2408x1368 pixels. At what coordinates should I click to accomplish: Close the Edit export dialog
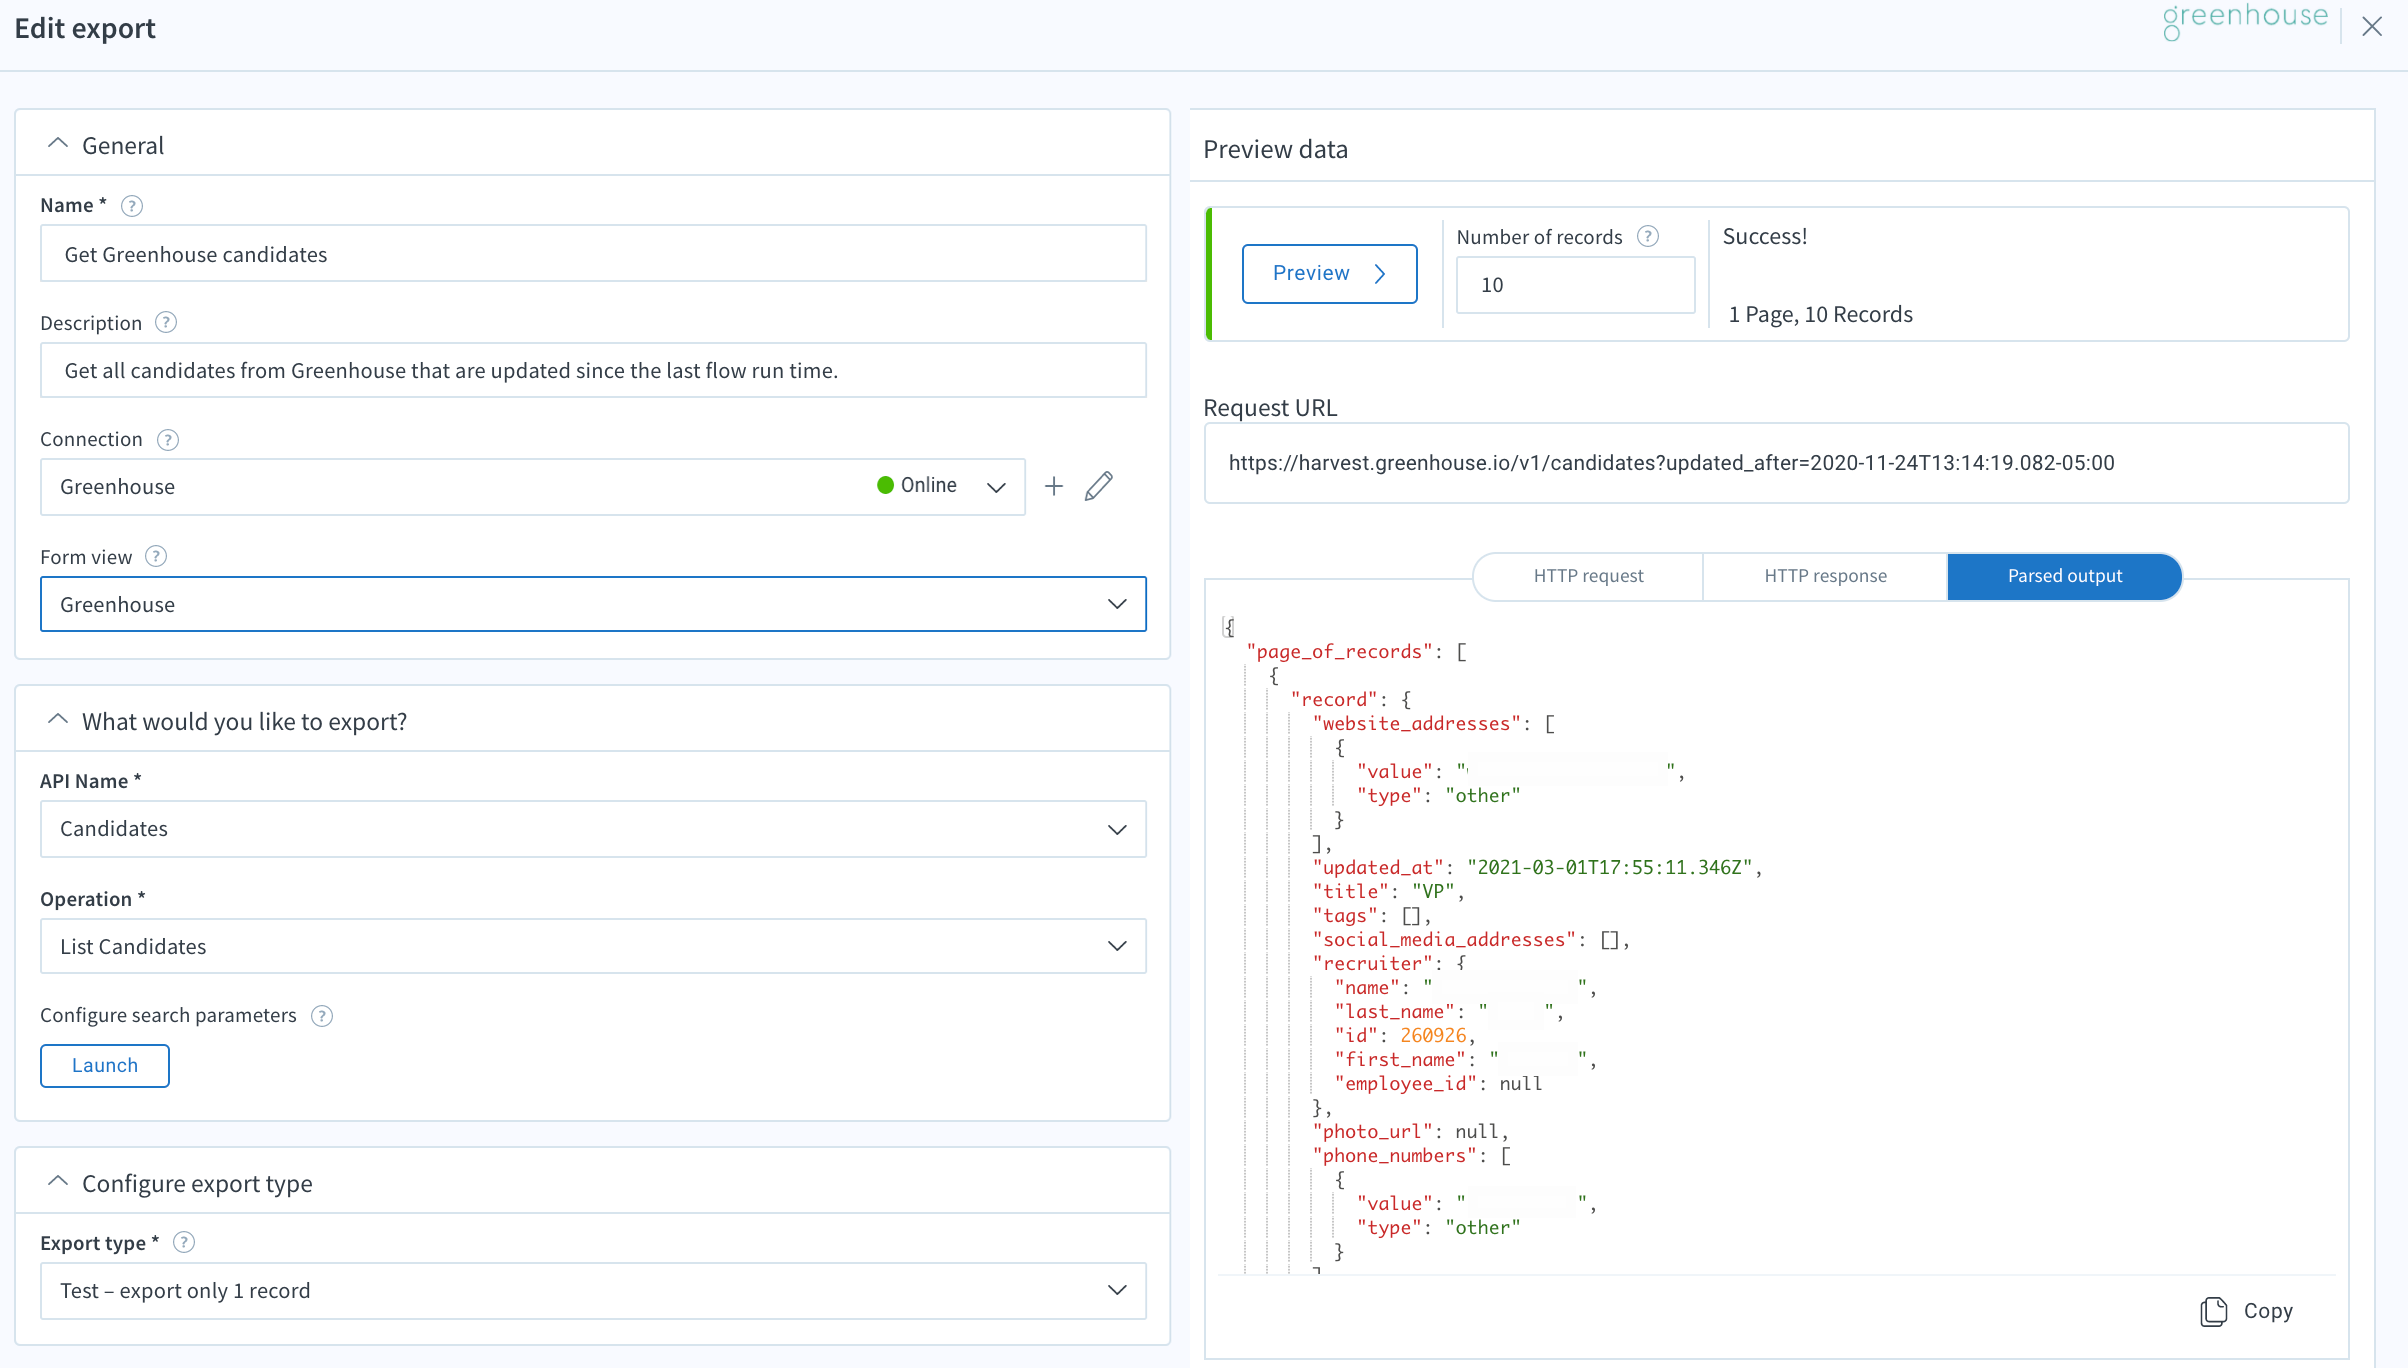coord(2372,27)
